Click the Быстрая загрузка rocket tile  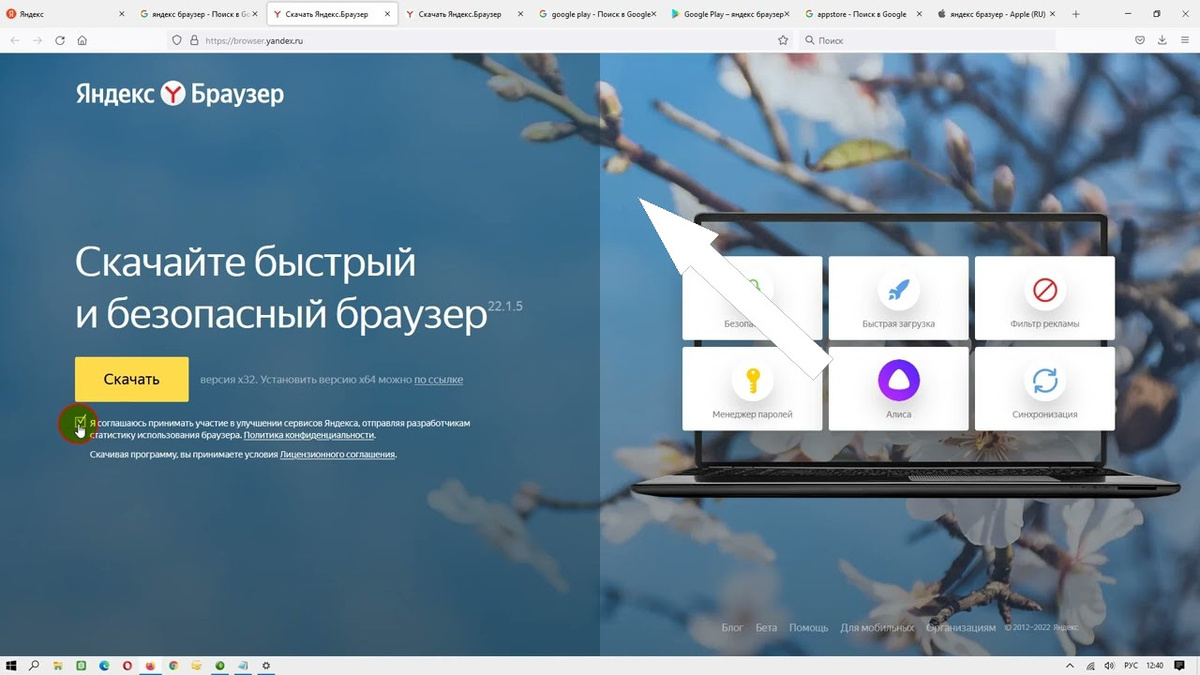[x=898, y=298]
